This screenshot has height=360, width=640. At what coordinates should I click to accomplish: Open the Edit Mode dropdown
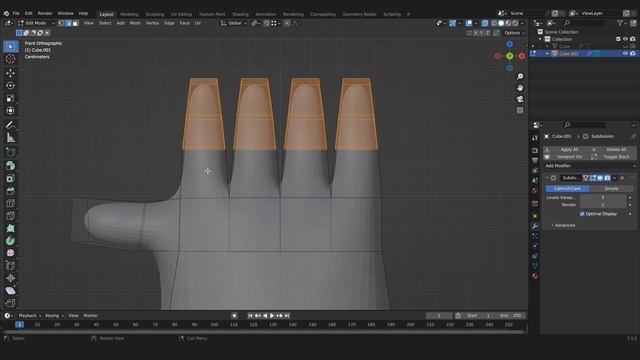coord(36,23)
